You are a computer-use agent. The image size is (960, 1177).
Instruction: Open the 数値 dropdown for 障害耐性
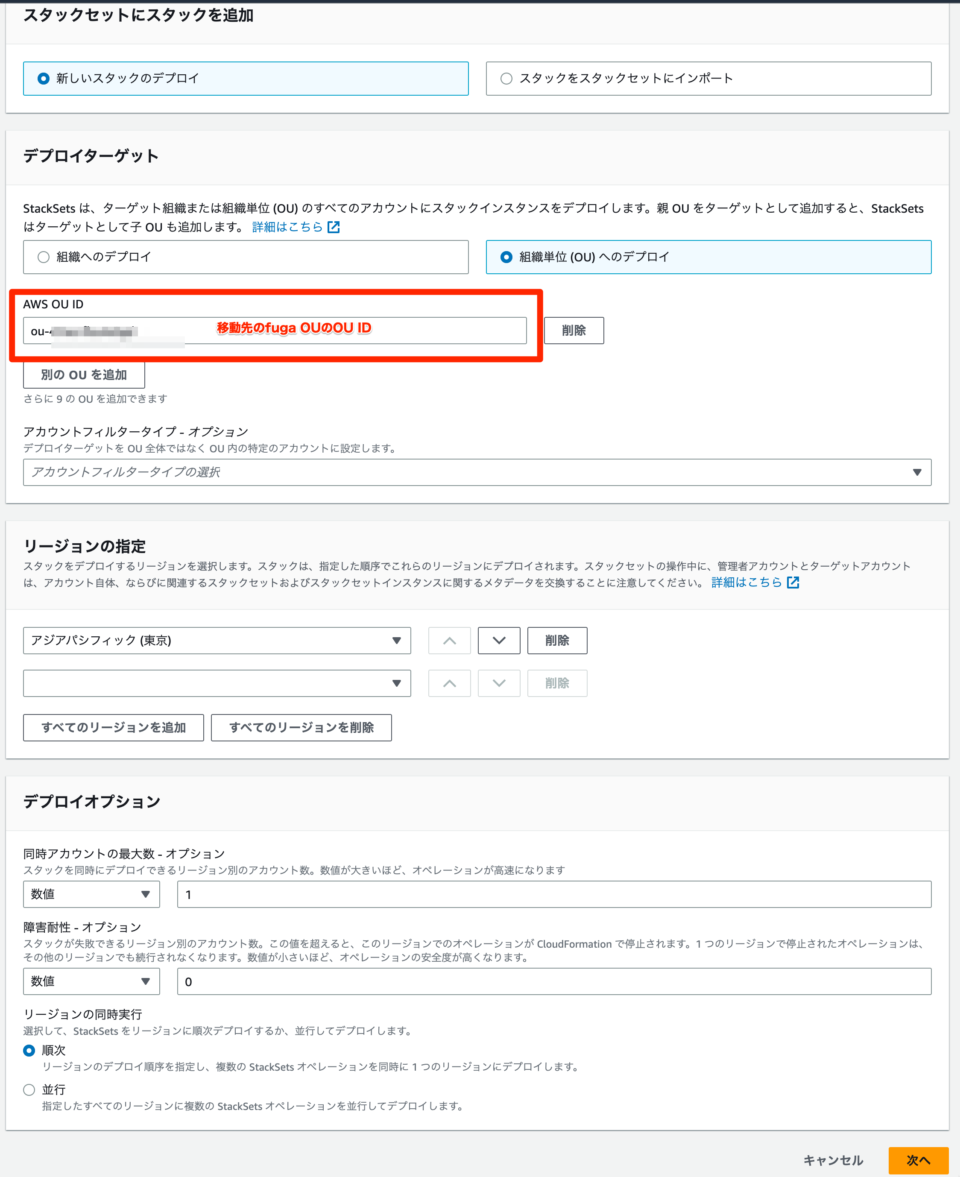(91, 981)
